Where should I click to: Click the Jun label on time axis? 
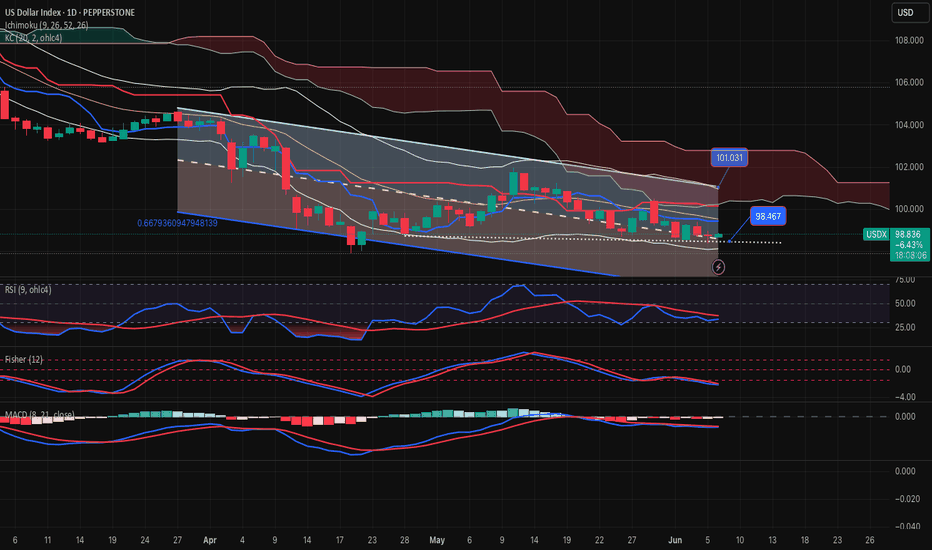tap(675, 540)
